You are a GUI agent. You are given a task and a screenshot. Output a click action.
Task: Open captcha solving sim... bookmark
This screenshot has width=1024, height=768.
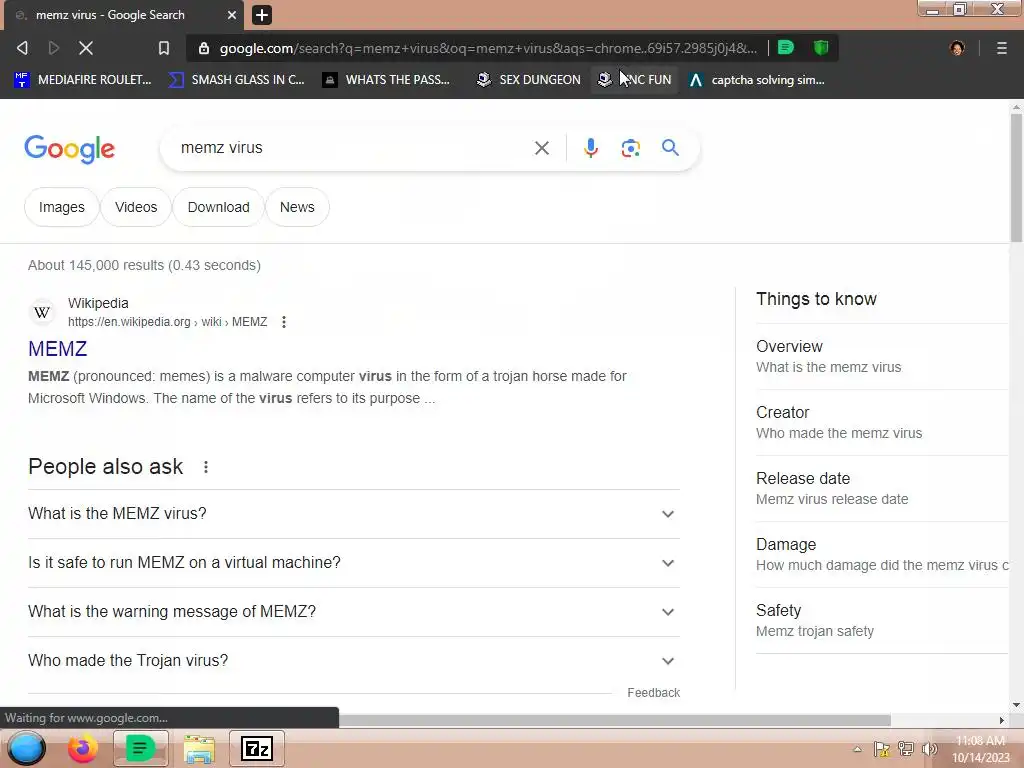pos(758,80)
